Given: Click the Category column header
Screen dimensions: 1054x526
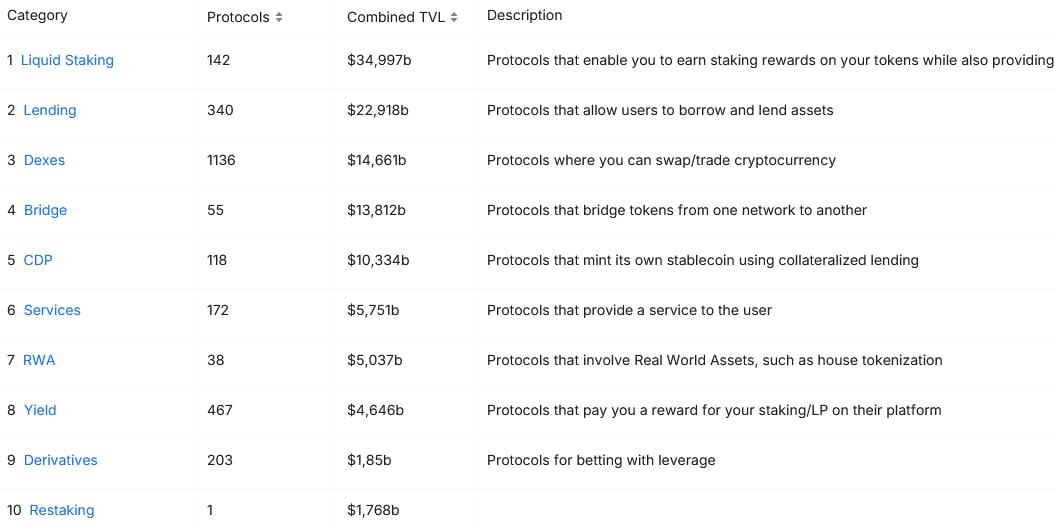Looking at the screenshot, I should pos(37,16).
